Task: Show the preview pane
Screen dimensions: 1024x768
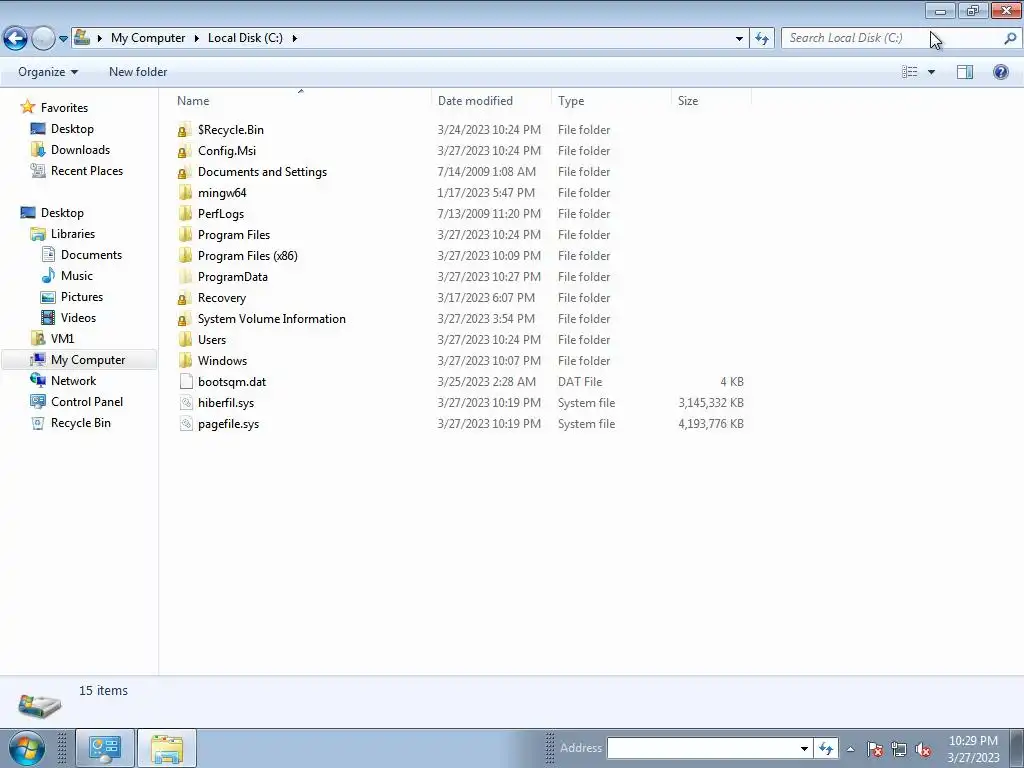Action: 965,72
